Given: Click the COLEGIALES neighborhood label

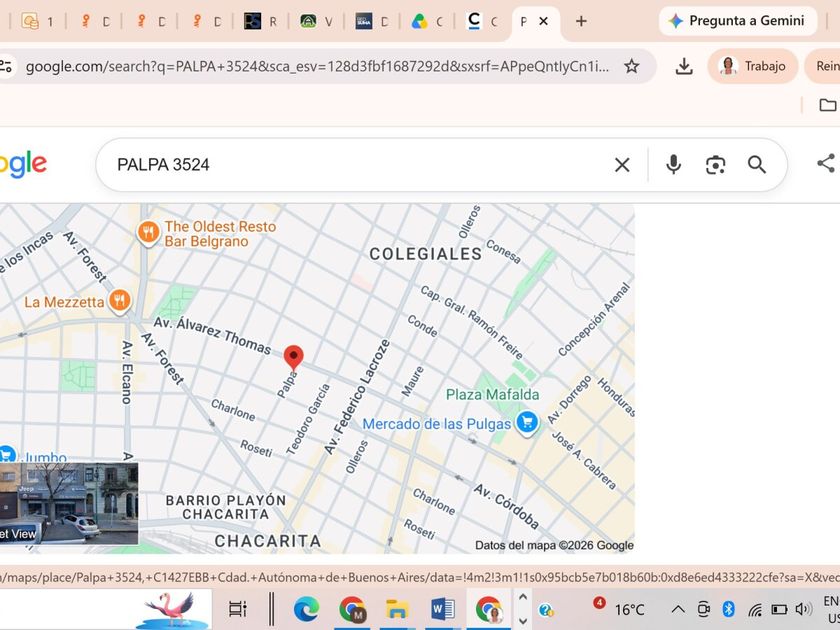Looking at the screenshot, I should [425, 254].
